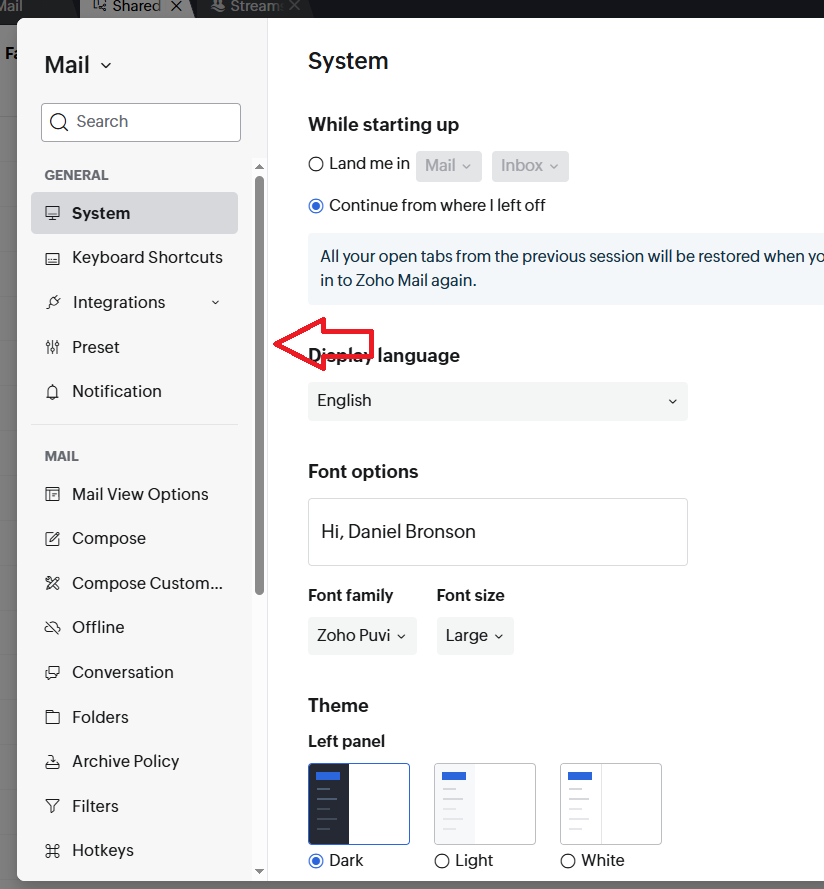The image size is (824, 889).
Task: Click the magnifier icon in Search box
Action: pos(59,122)
